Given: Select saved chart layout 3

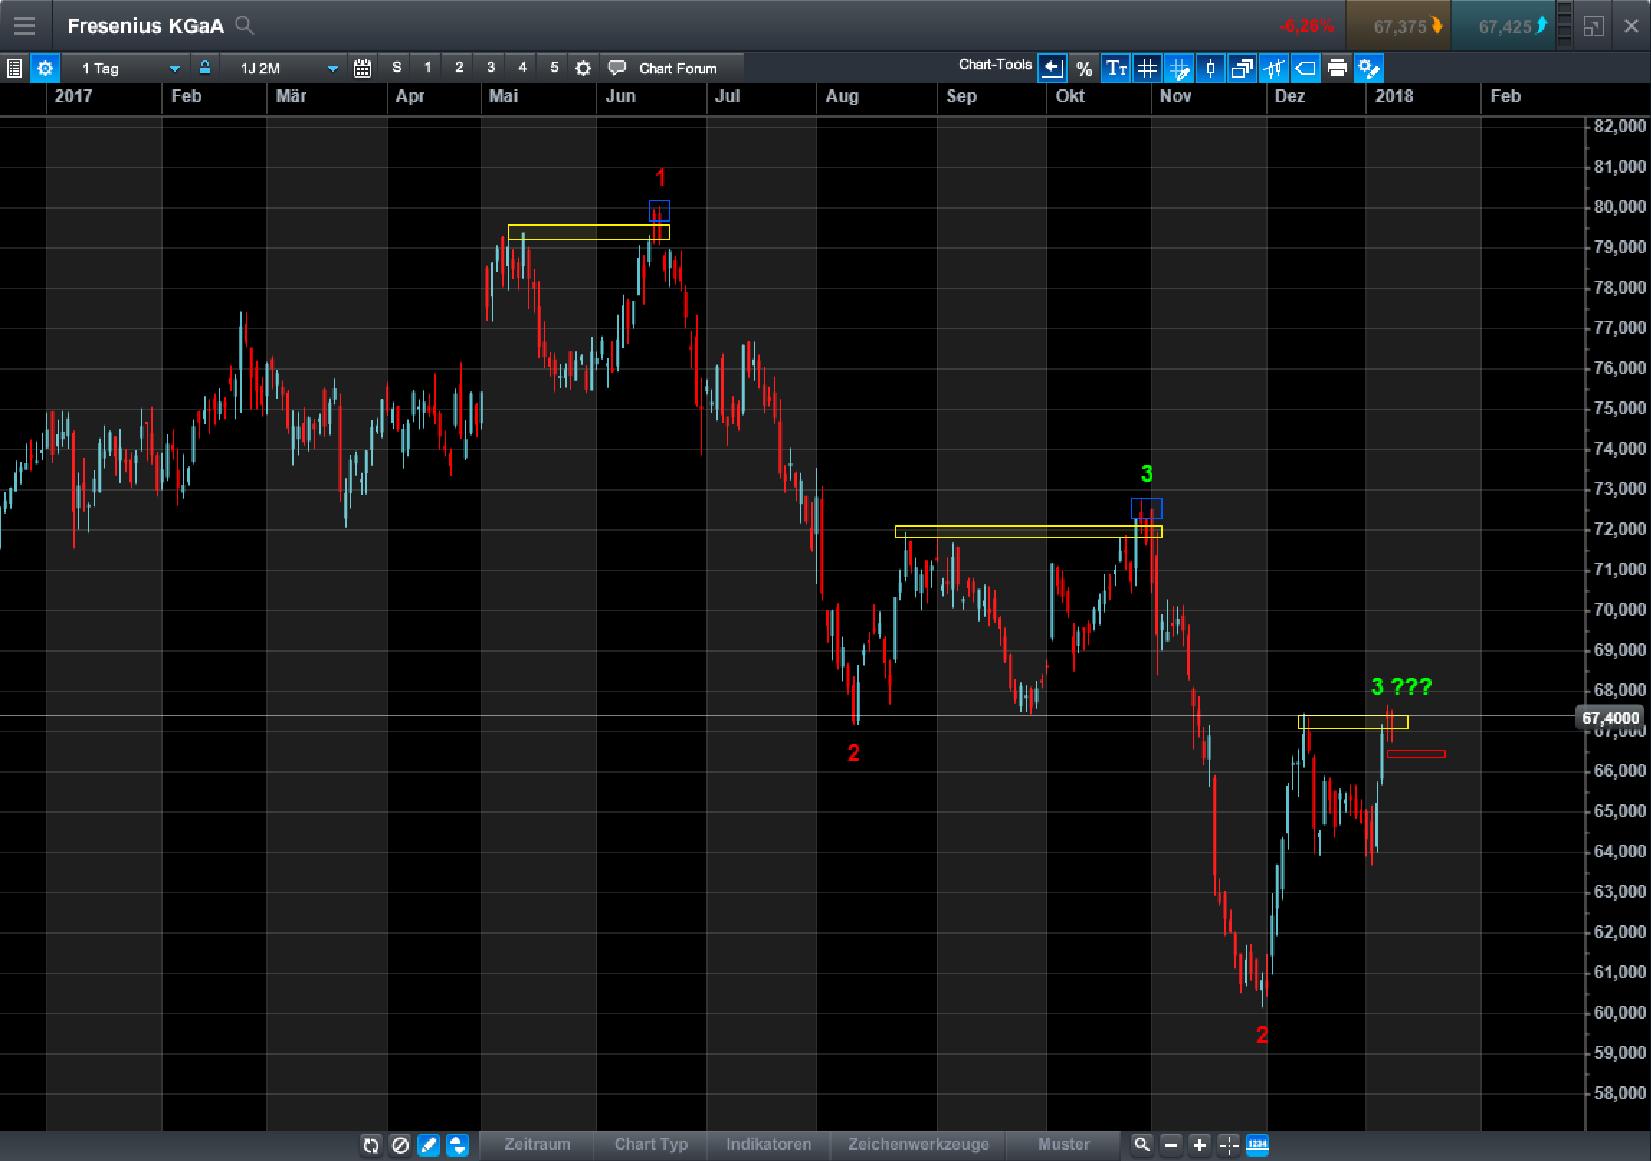Looking at the screenshot, I should click(x=490, y=68).
